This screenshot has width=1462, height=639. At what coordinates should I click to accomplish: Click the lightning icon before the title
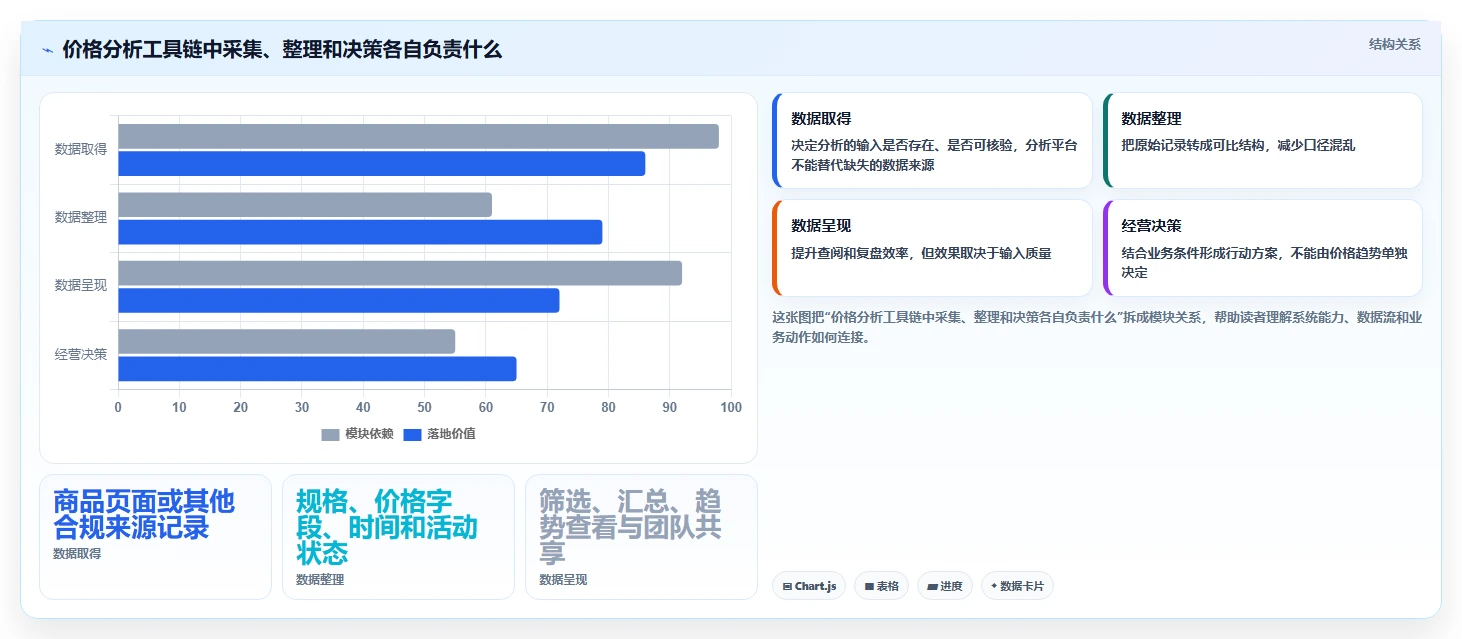point(47,50)
